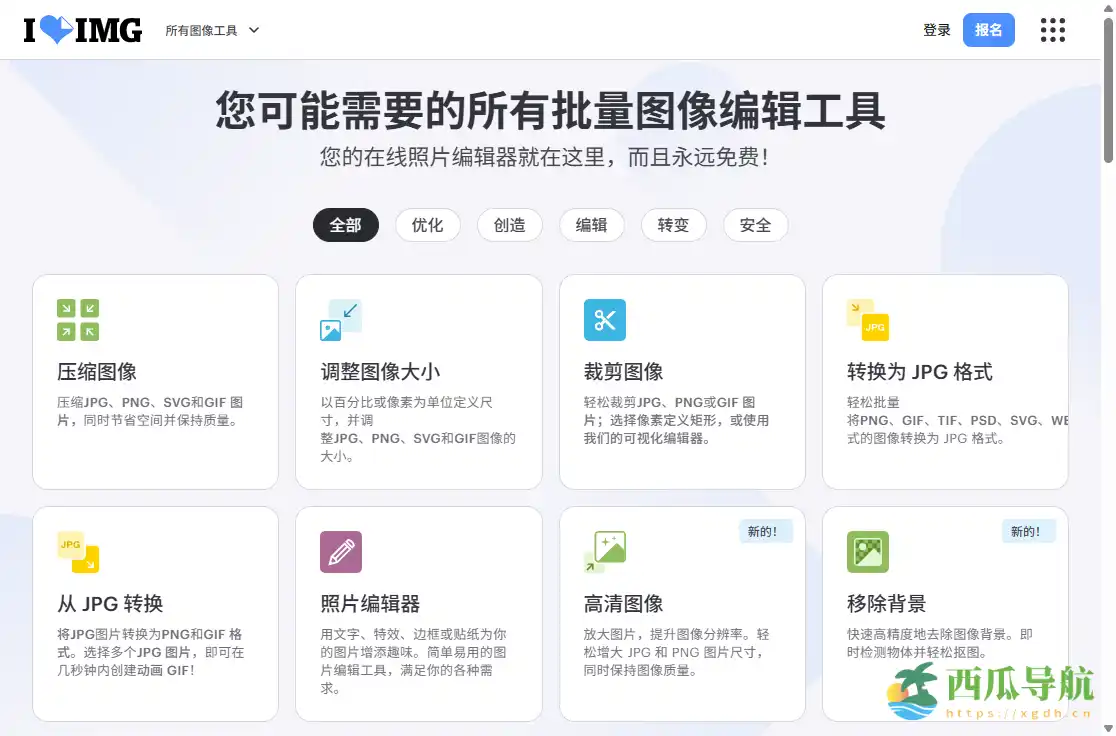Switch to the 全部 category tab
The image size is (1116, 736).
[346, 225]
